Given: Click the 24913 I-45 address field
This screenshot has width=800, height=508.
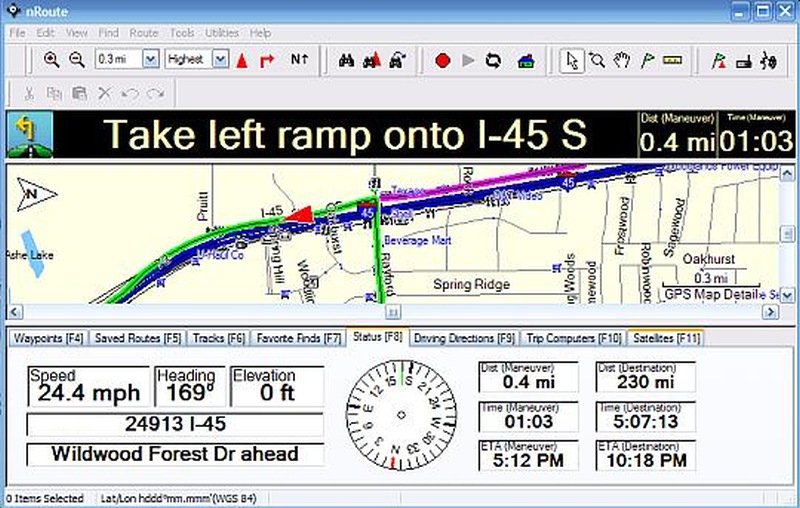Looking at the screenshot, I should point(175,424).
